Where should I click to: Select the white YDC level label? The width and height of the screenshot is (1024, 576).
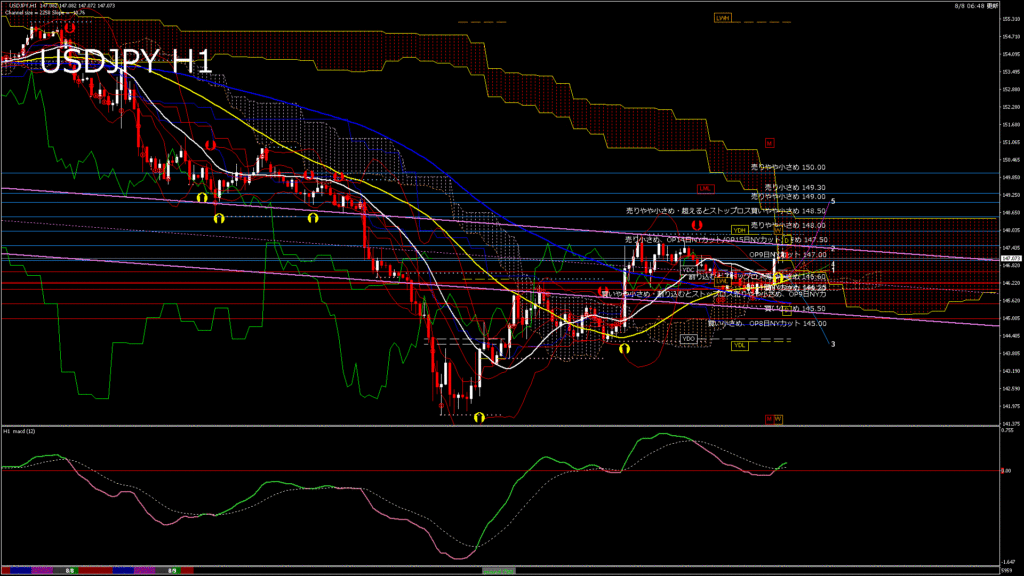(x=688, y=270)
